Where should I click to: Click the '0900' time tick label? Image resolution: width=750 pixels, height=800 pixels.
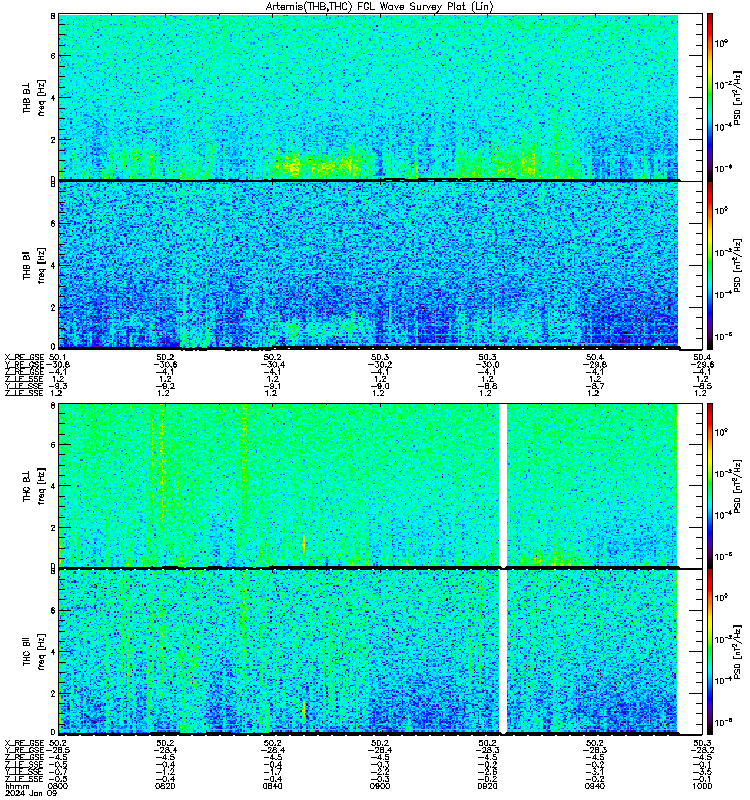click(x=380, y=786)
